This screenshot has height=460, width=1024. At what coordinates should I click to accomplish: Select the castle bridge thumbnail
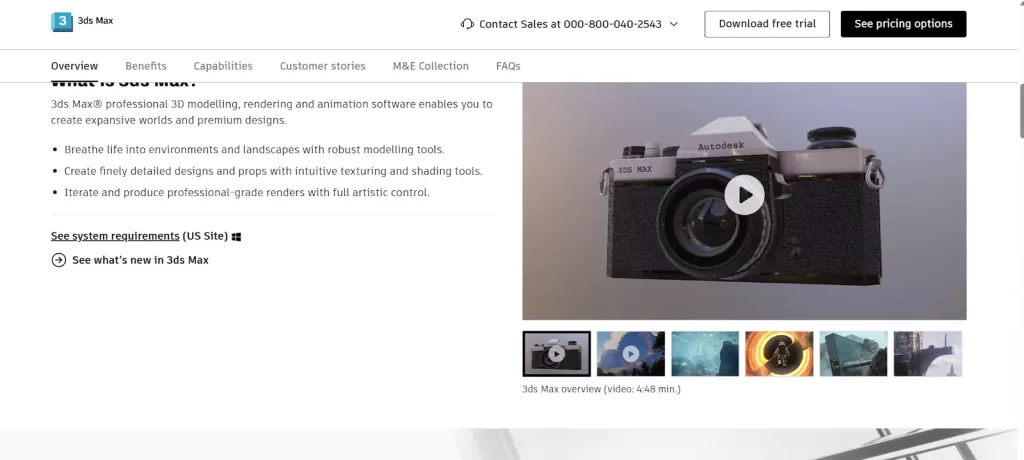coord(928,353)
